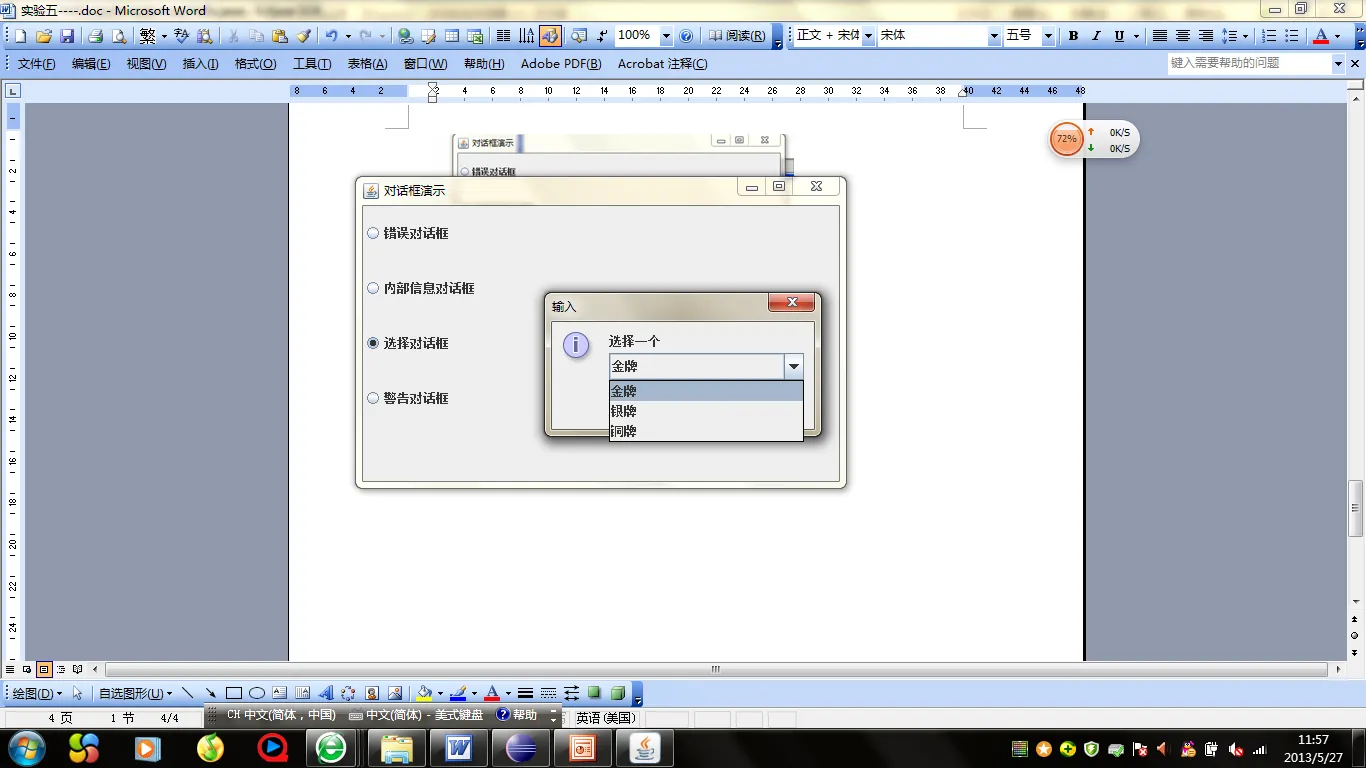The height and width of the screenshot is (768, 1366).
Task: Open the 自选图形 AutoShapes dropdown
Action: point(135,692)
